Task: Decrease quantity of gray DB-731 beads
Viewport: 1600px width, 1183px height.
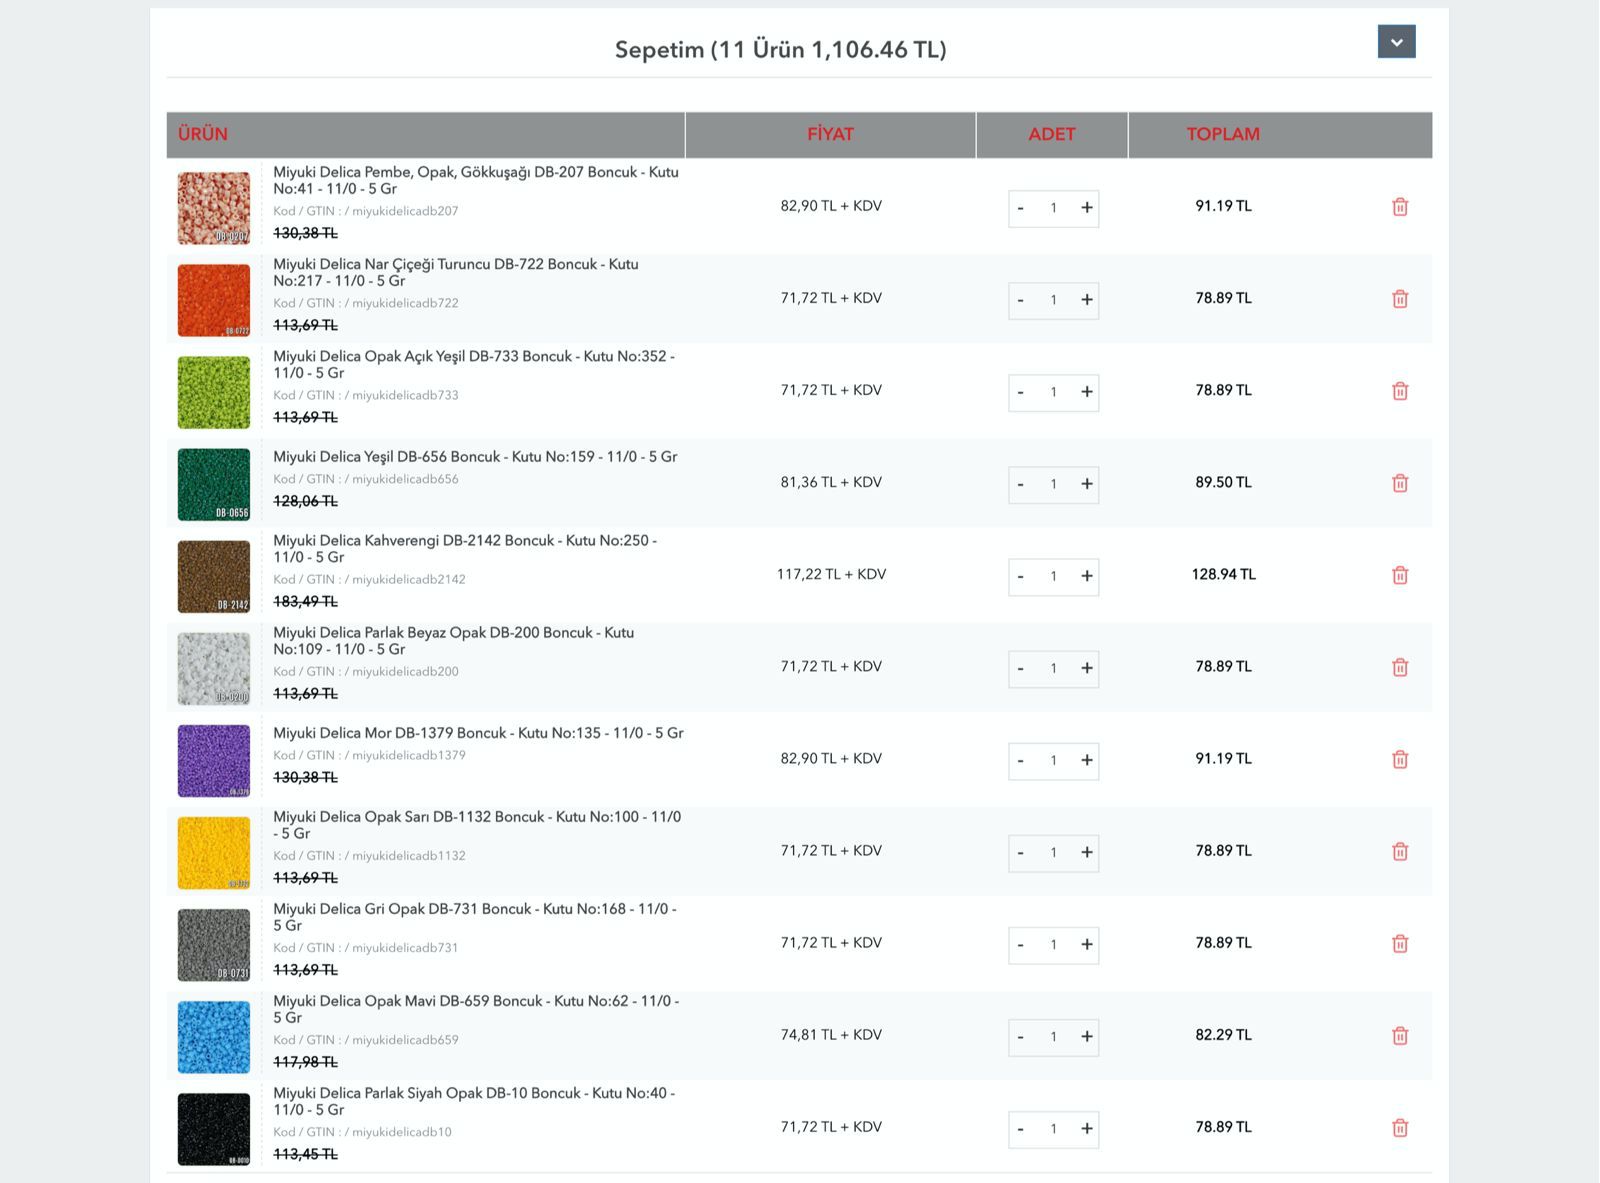Action: (1020, 944)
